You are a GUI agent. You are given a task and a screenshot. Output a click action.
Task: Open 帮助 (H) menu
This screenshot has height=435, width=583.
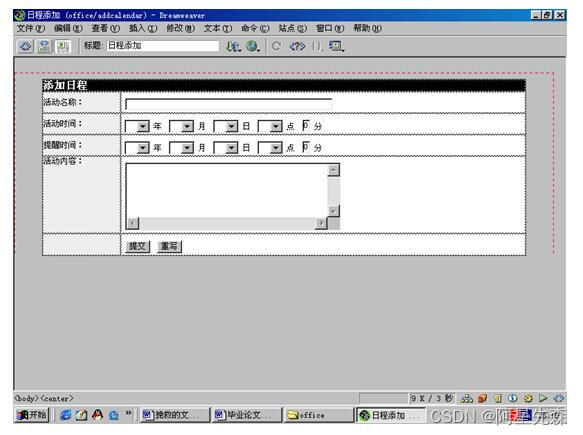click(x=367, y=28)
